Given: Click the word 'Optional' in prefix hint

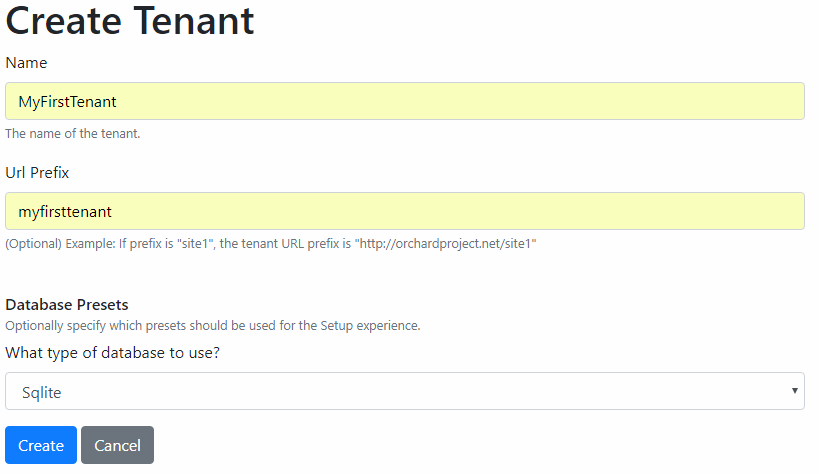Looking at the screenshot, I should (x=33, y=244).
